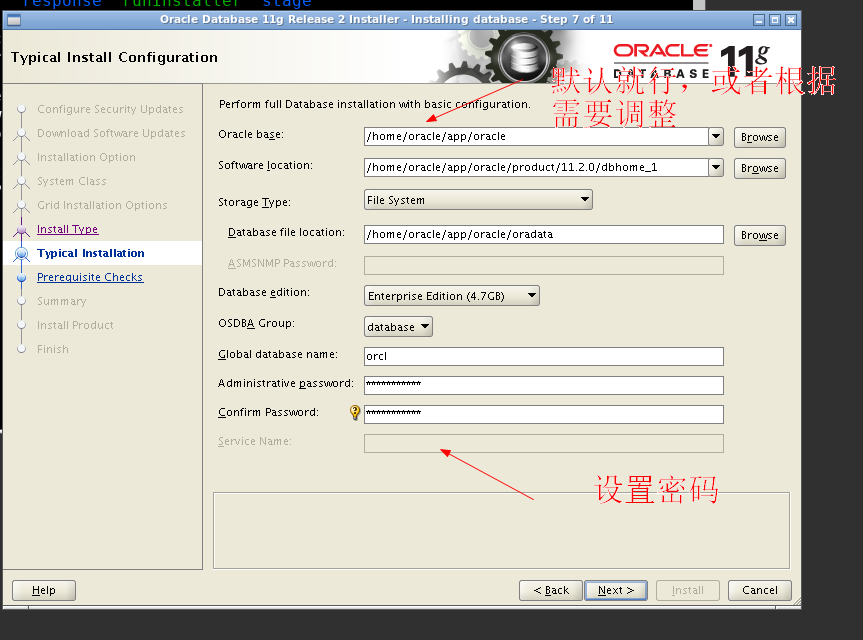Viewport: 863px width, 640px height.
Task: Click into the Administrative password field
Action: point(544,385)
